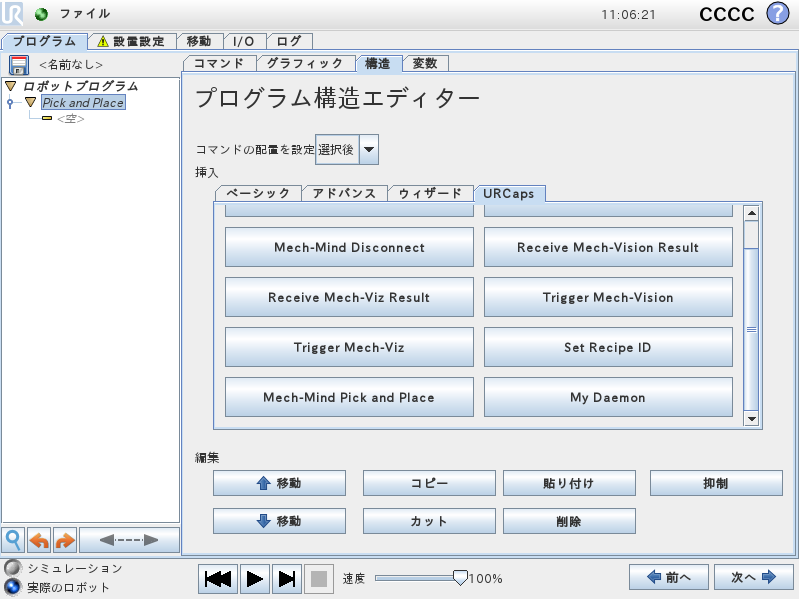Step program forward one step
This screenshot has height=599, width=799.
coord(287,579)
